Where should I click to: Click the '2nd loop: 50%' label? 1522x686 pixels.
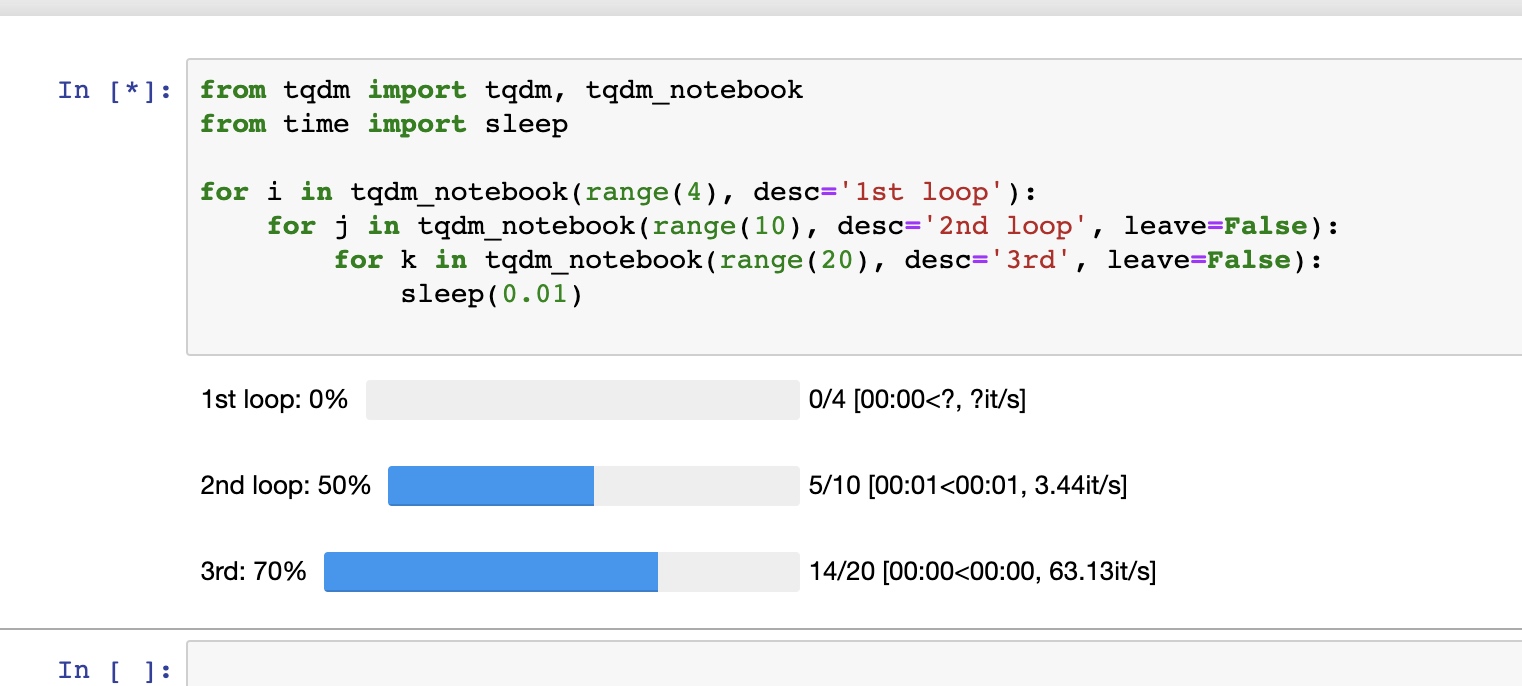(285, 486)
